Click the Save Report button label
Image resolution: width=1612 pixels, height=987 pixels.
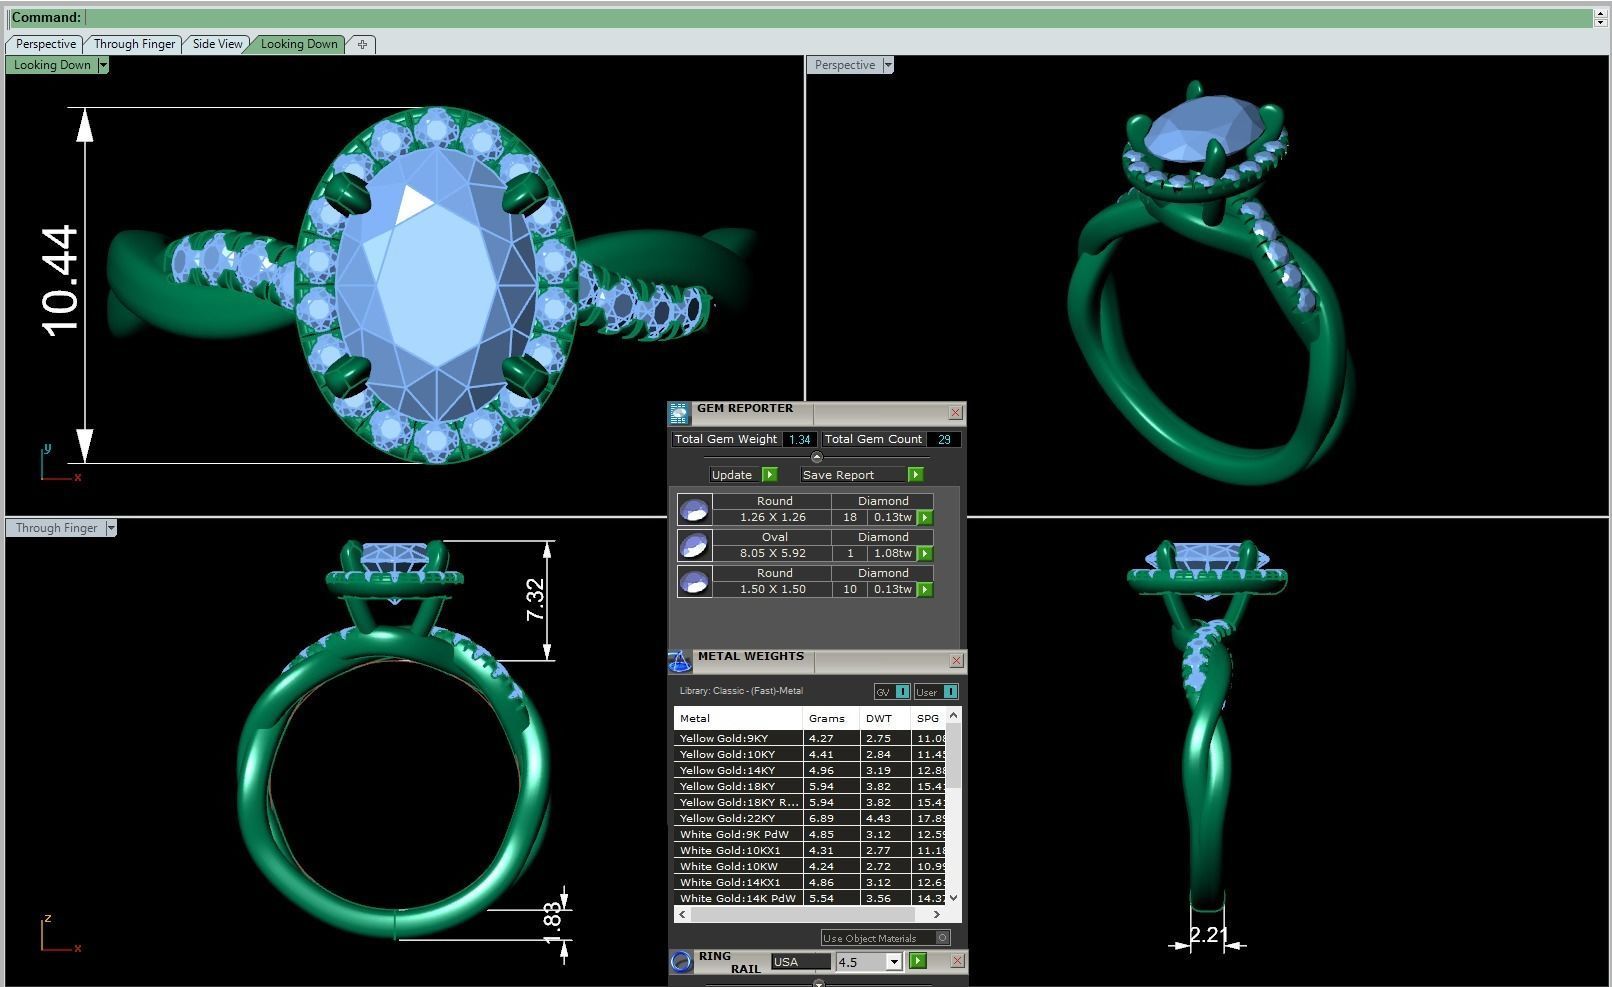pyautogui.click(x=838, y=475)
